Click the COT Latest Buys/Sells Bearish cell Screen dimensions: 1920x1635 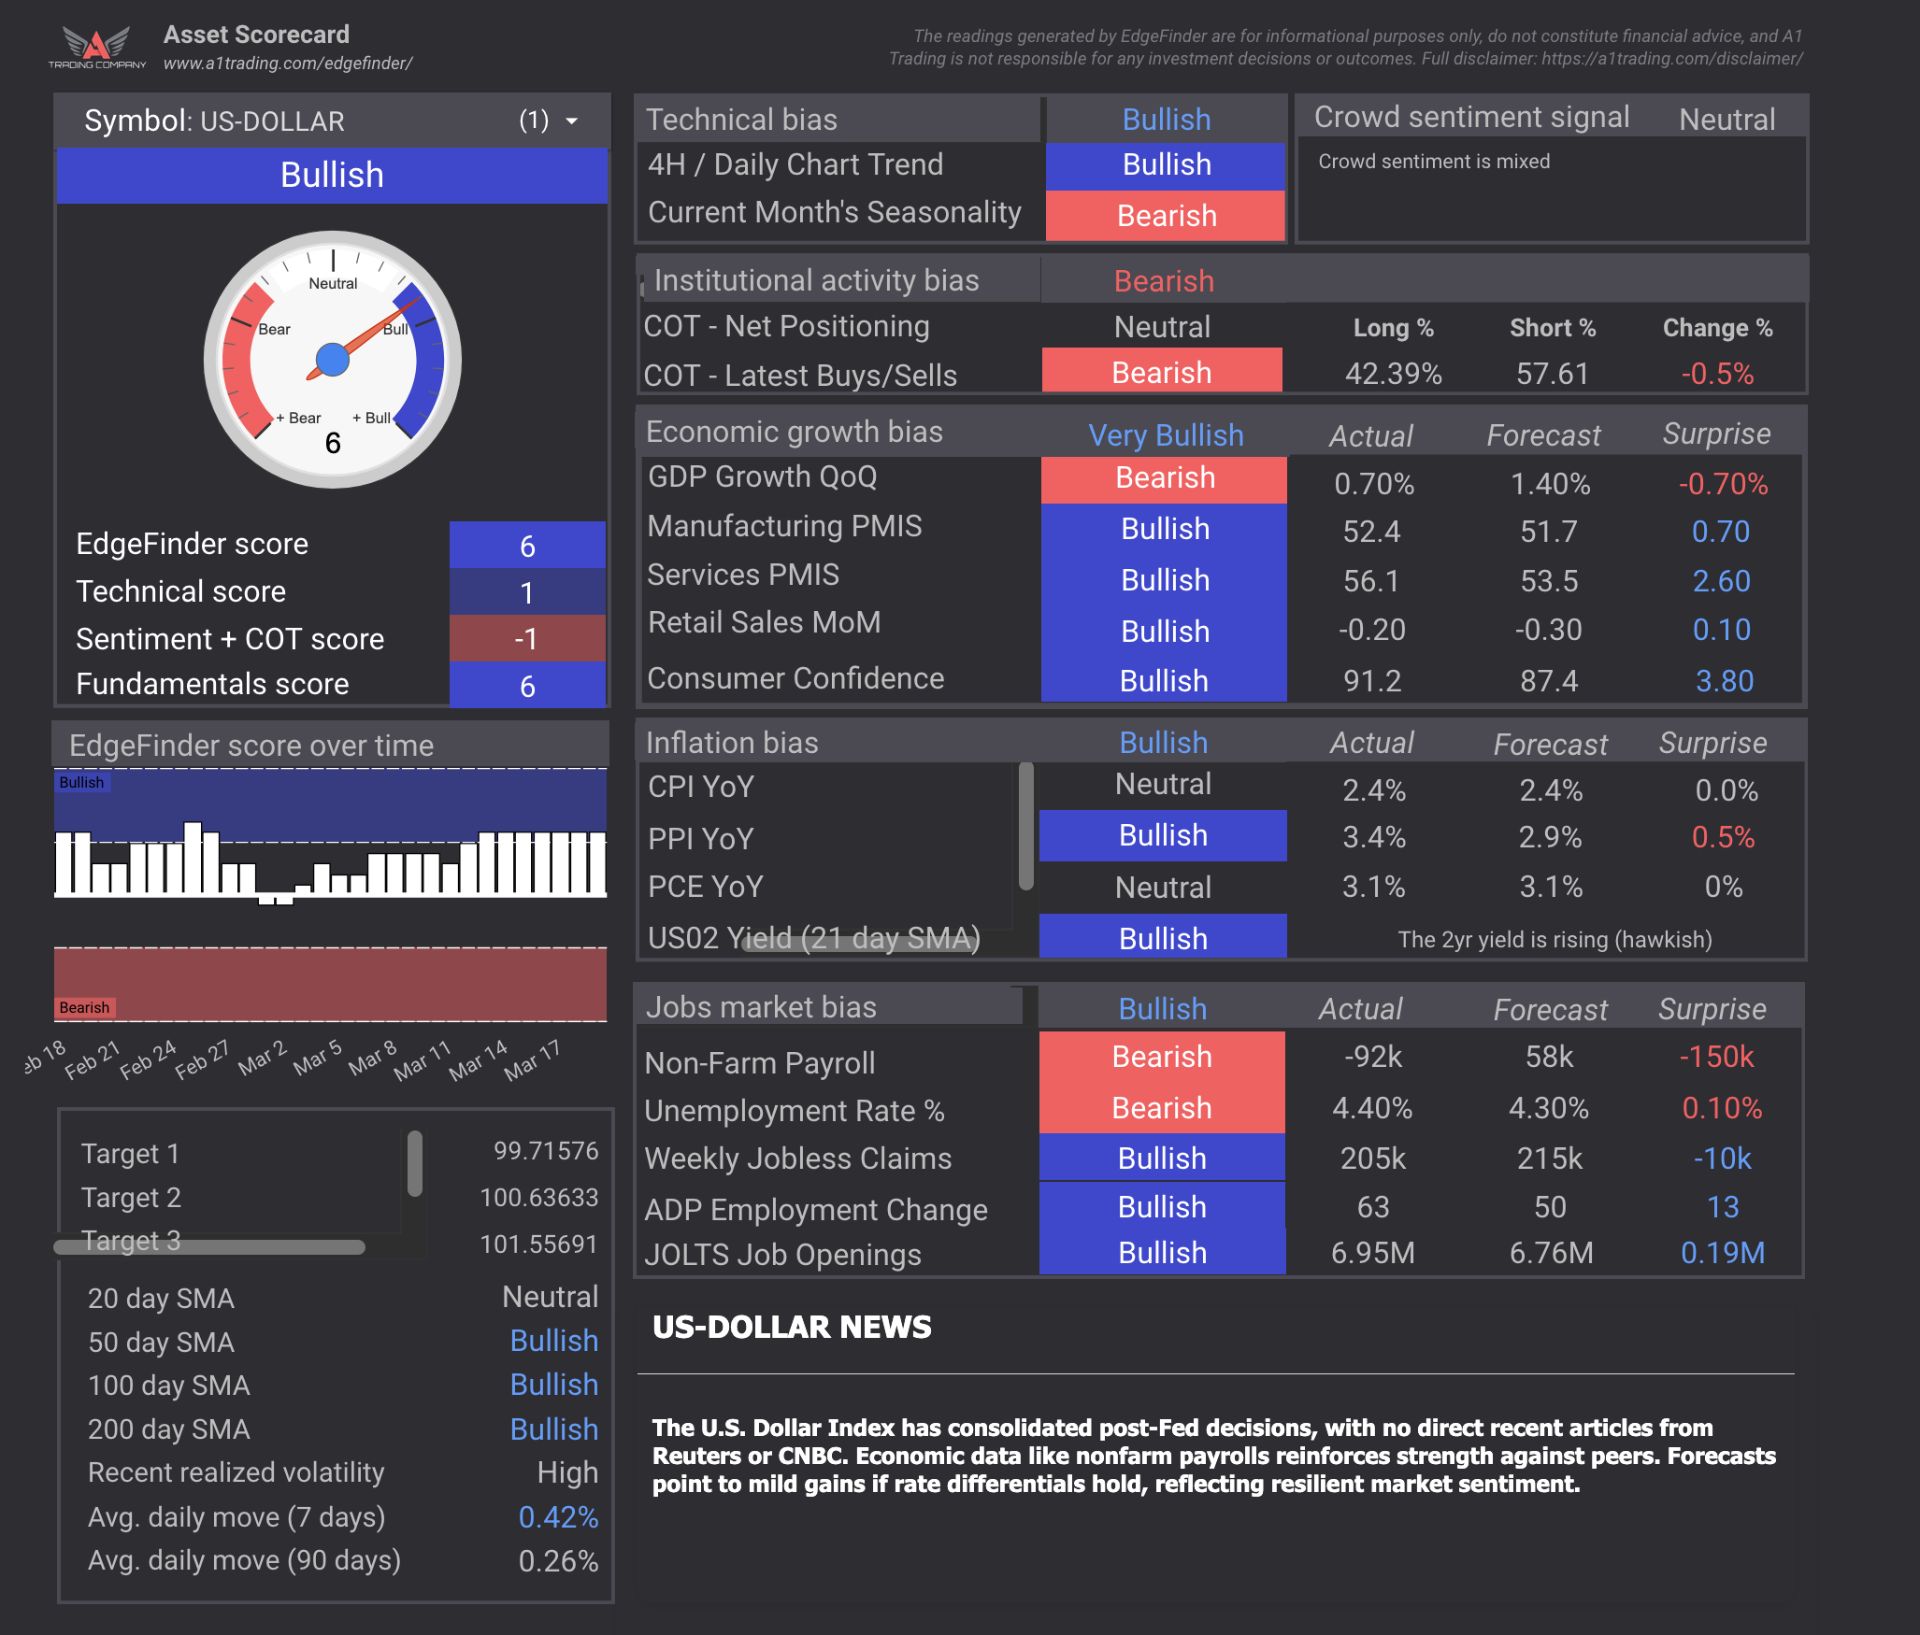1161,371
